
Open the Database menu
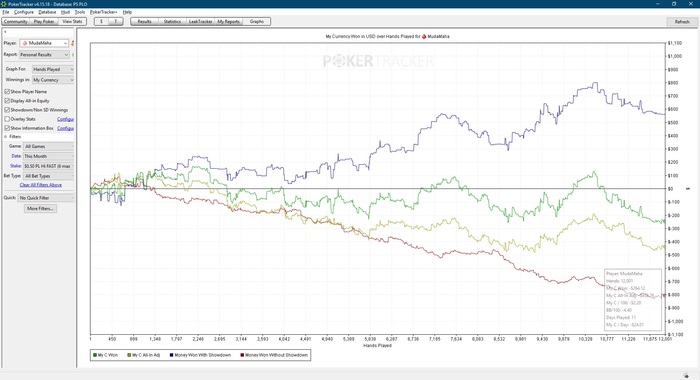pos(47,12)
